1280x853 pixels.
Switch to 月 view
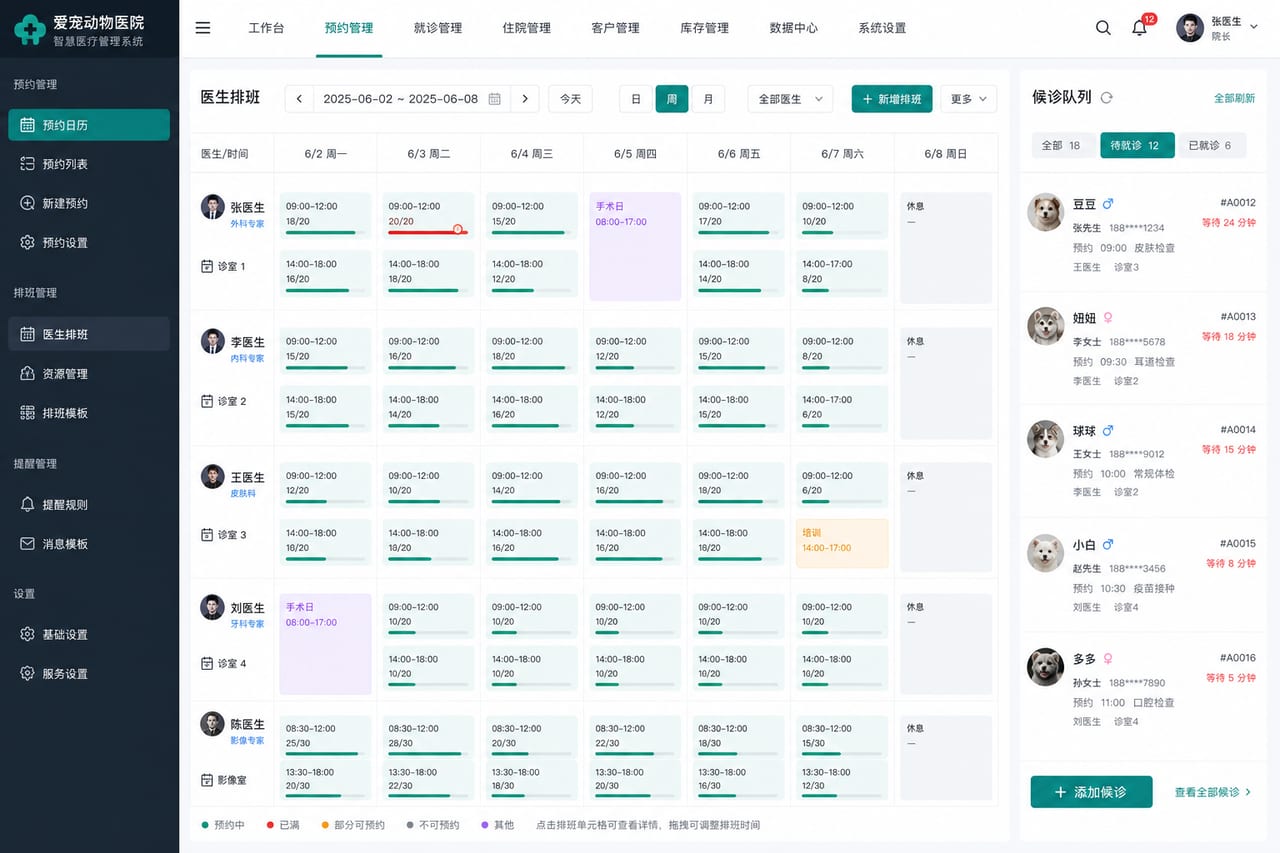(x=708, y=99)
